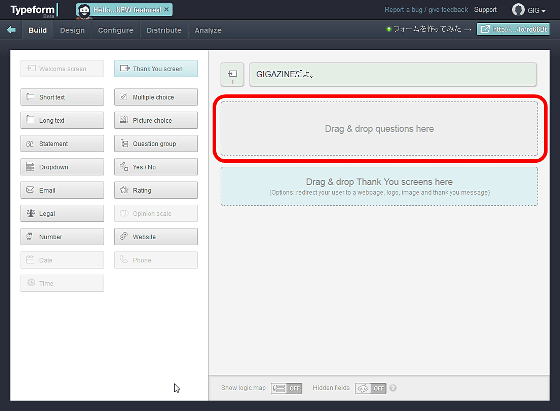Click the Phone question block
This screenshot has height=411, width=560.
click(x=156, y=260)
